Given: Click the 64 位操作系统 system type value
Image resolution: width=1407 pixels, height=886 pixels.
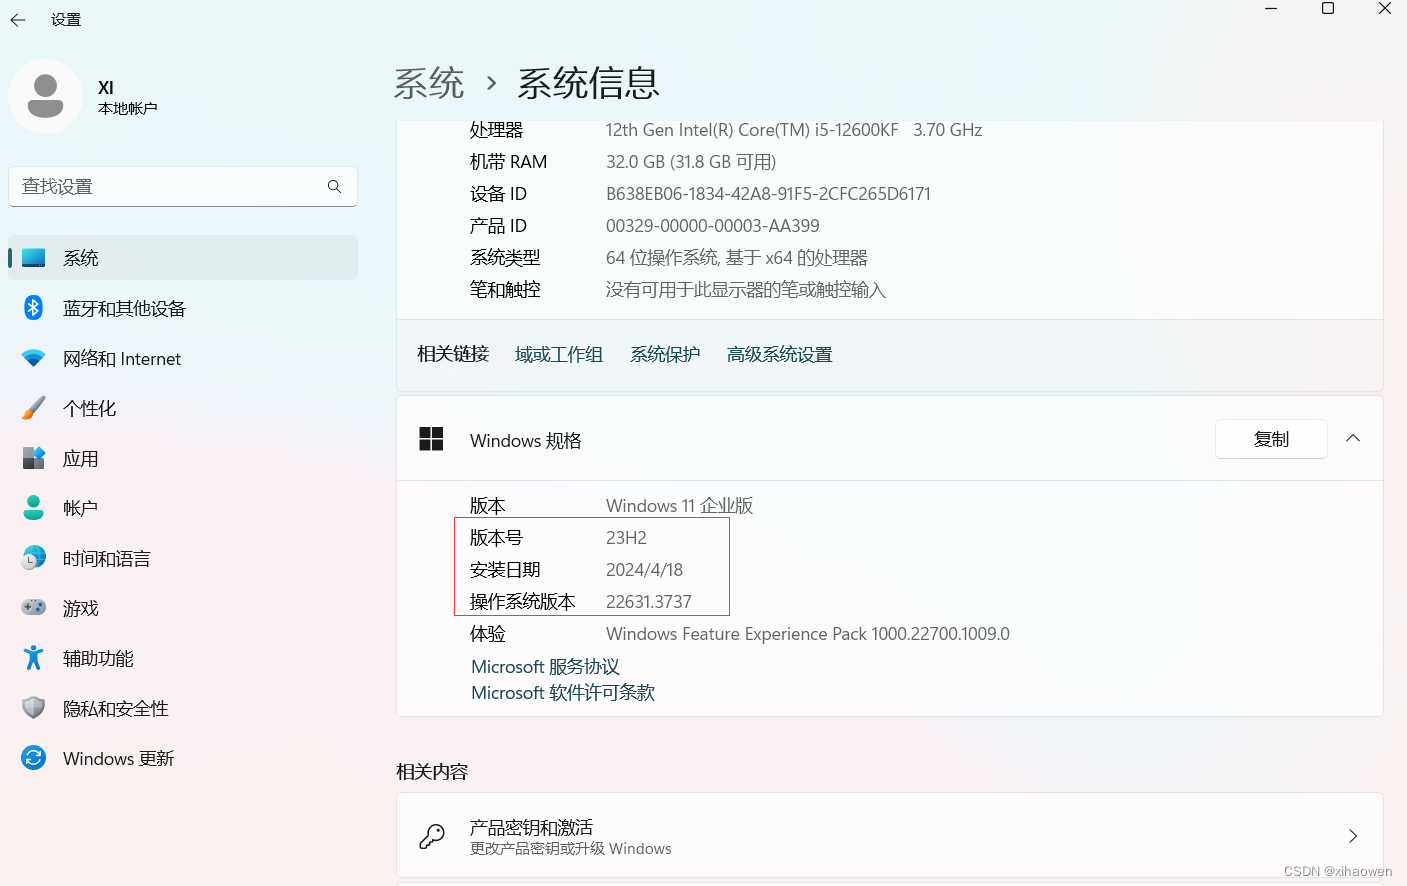Looking at the screenshot, I should pyautogui.click(x=737, y=258).
